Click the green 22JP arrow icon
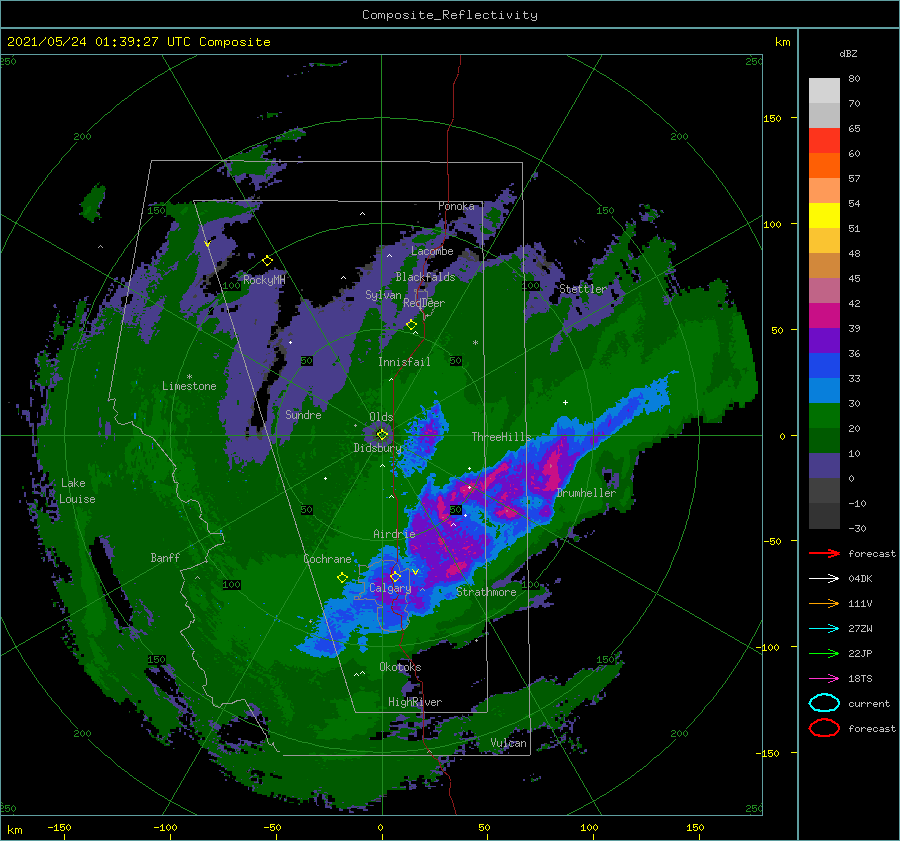 824,653
